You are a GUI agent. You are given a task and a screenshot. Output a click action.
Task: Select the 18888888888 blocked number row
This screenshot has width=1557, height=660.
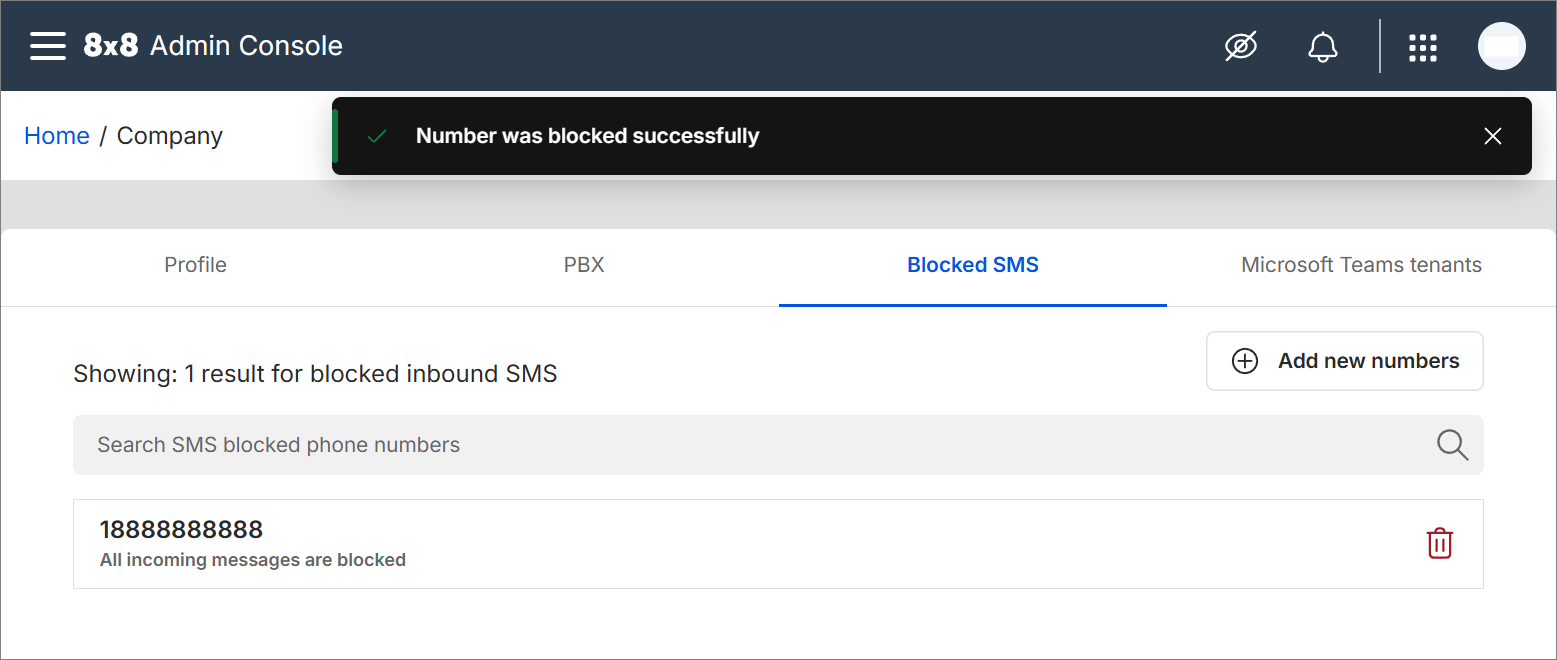700,543
